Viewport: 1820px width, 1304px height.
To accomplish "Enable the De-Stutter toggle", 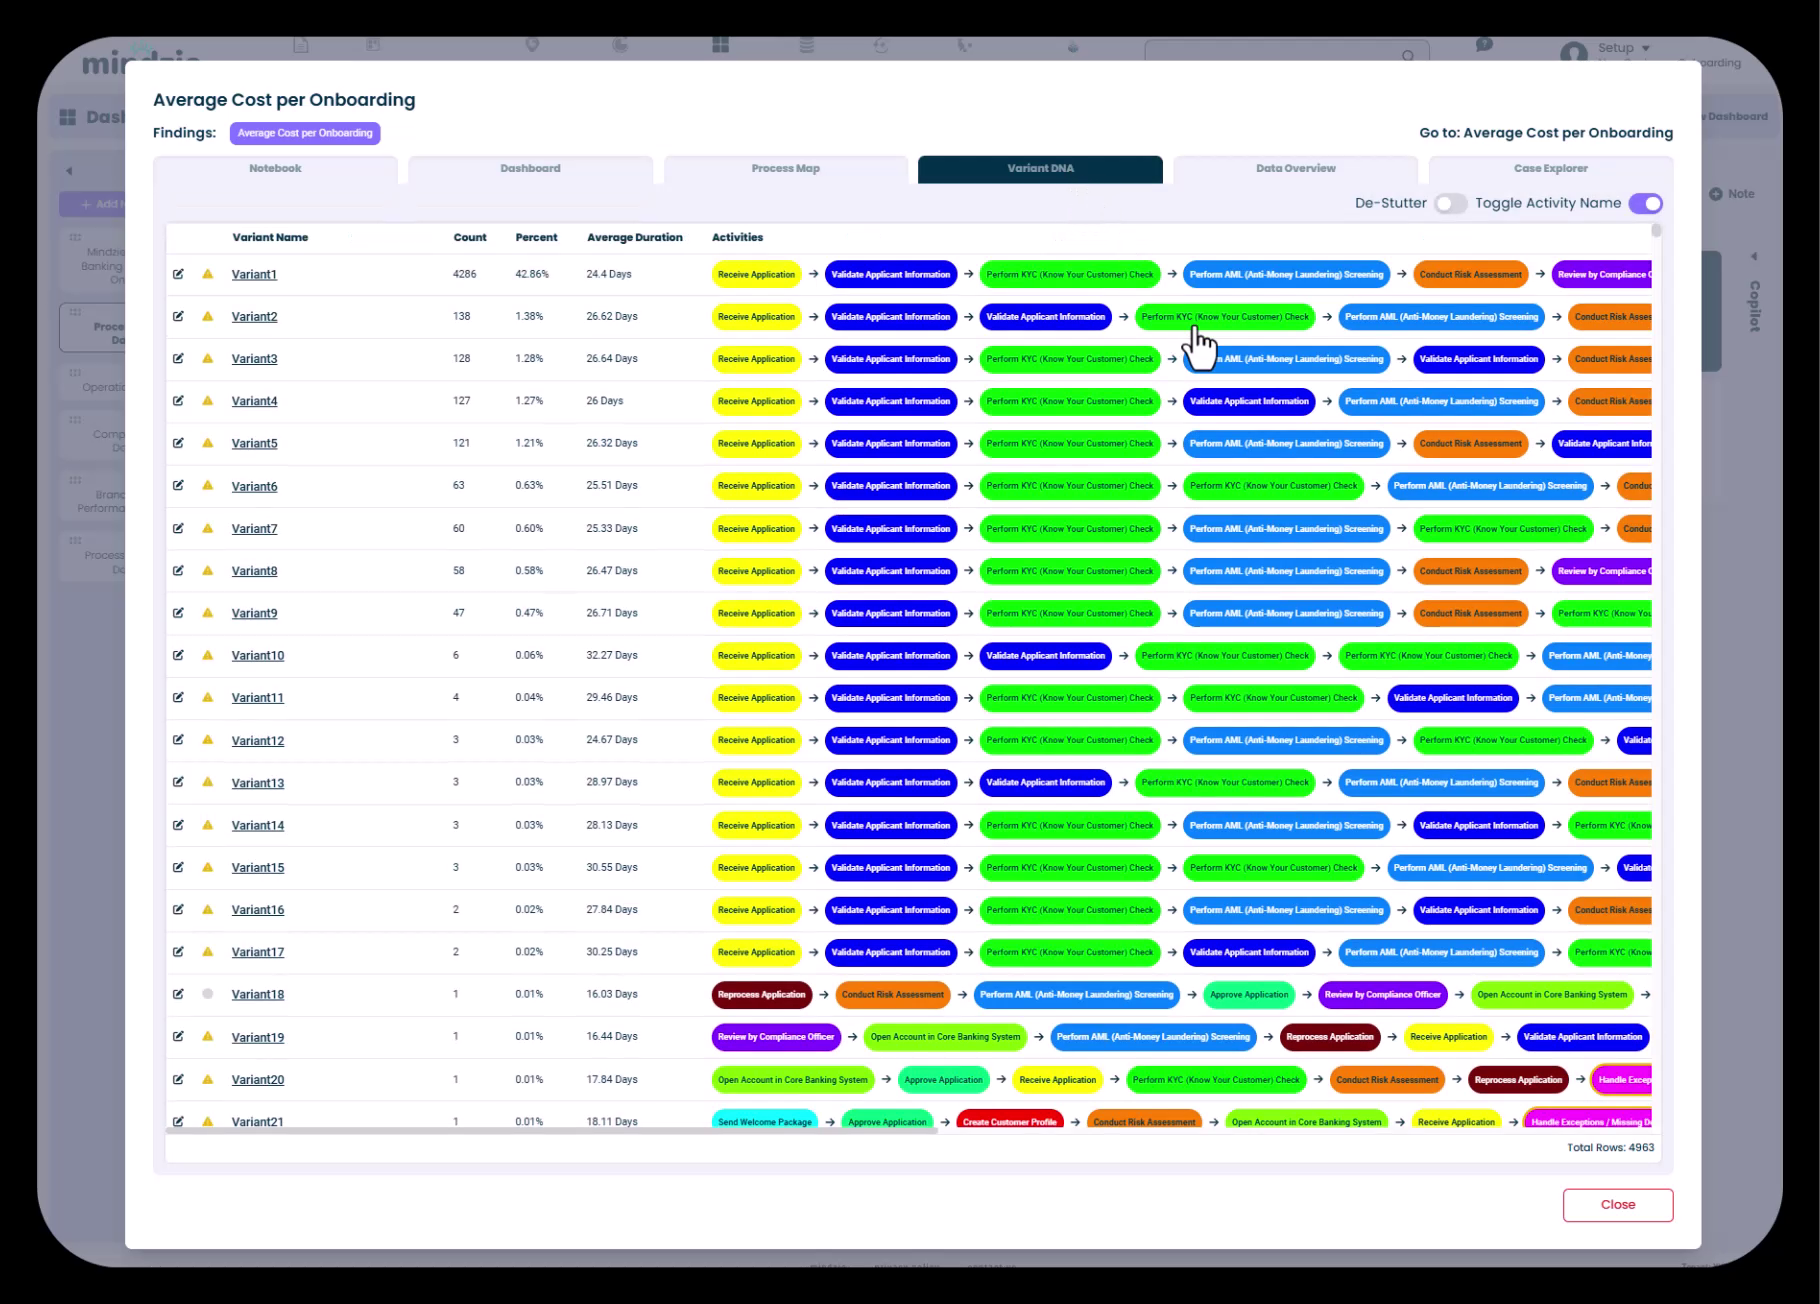I will [1449, 204].
